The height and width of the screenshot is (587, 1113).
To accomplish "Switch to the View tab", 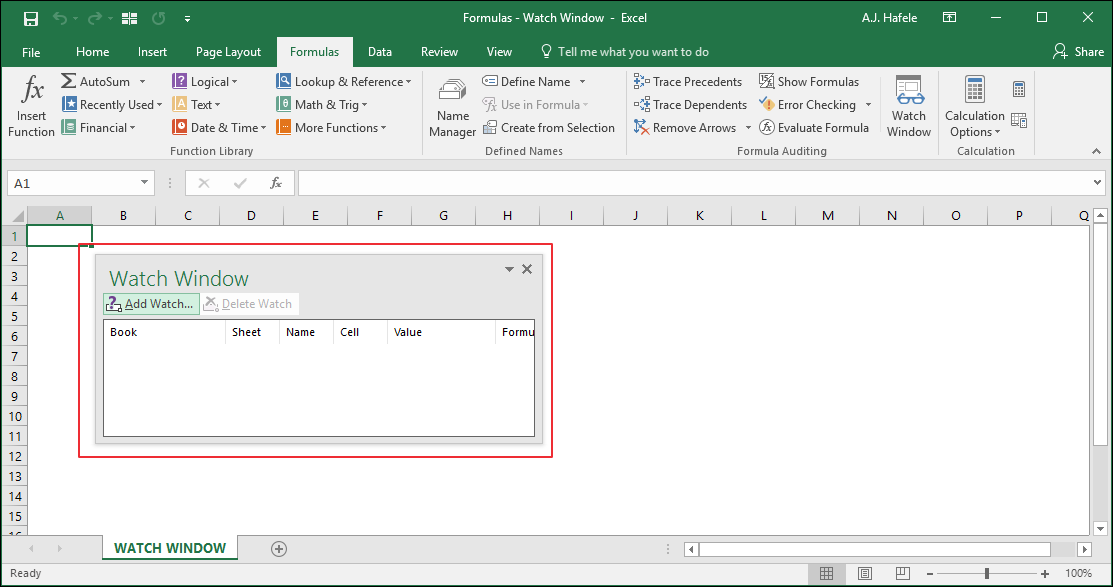I will coord(499,52).
